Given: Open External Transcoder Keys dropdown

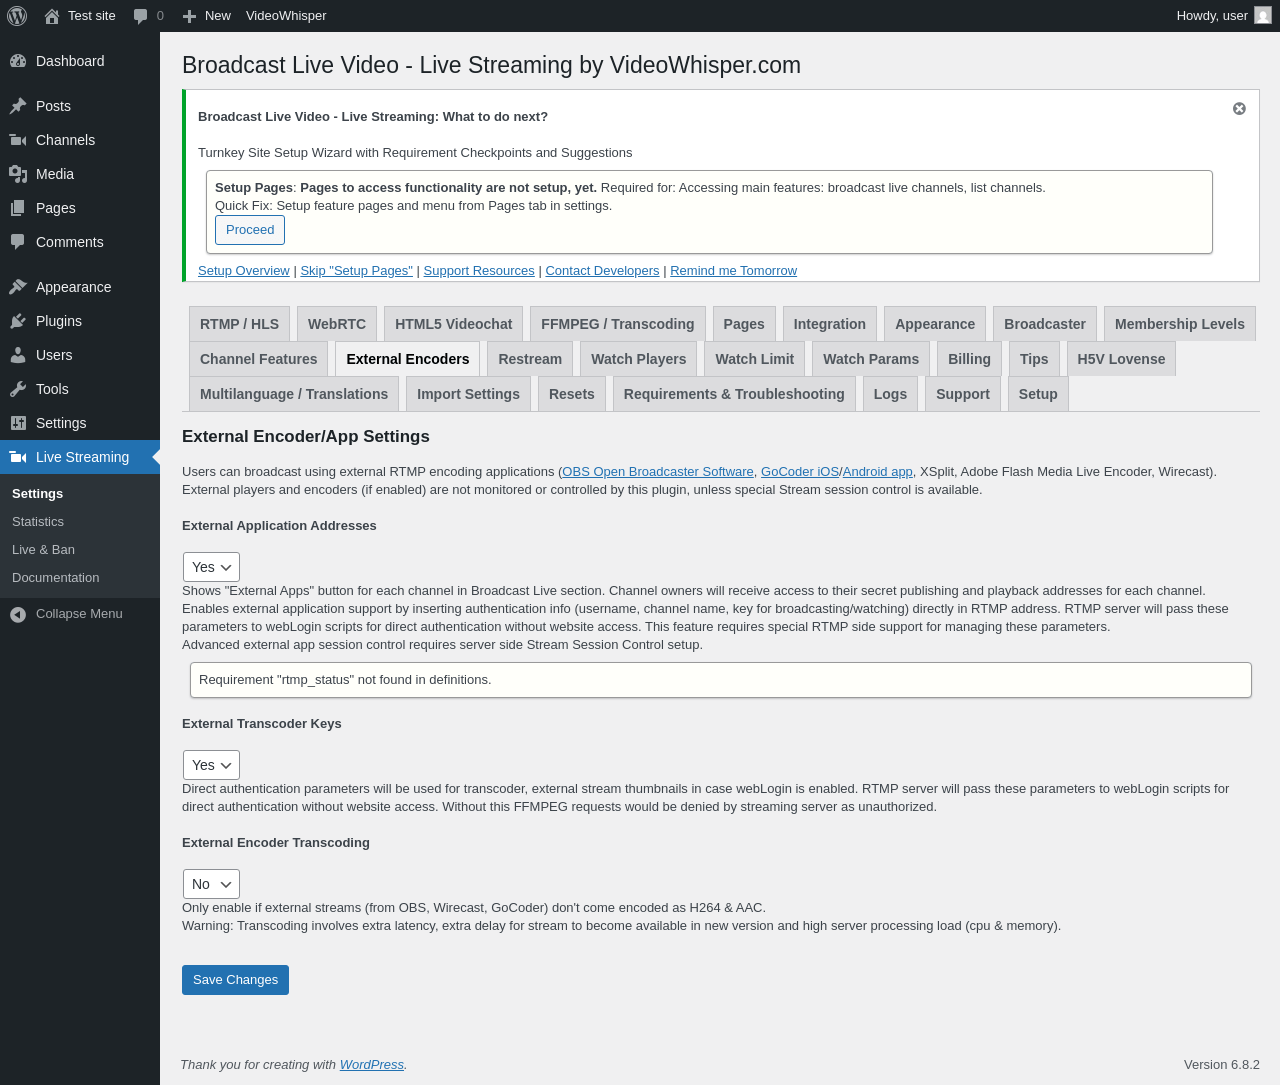Looking at the screenshot, I should pyautogui.click(x=211, y=765).
